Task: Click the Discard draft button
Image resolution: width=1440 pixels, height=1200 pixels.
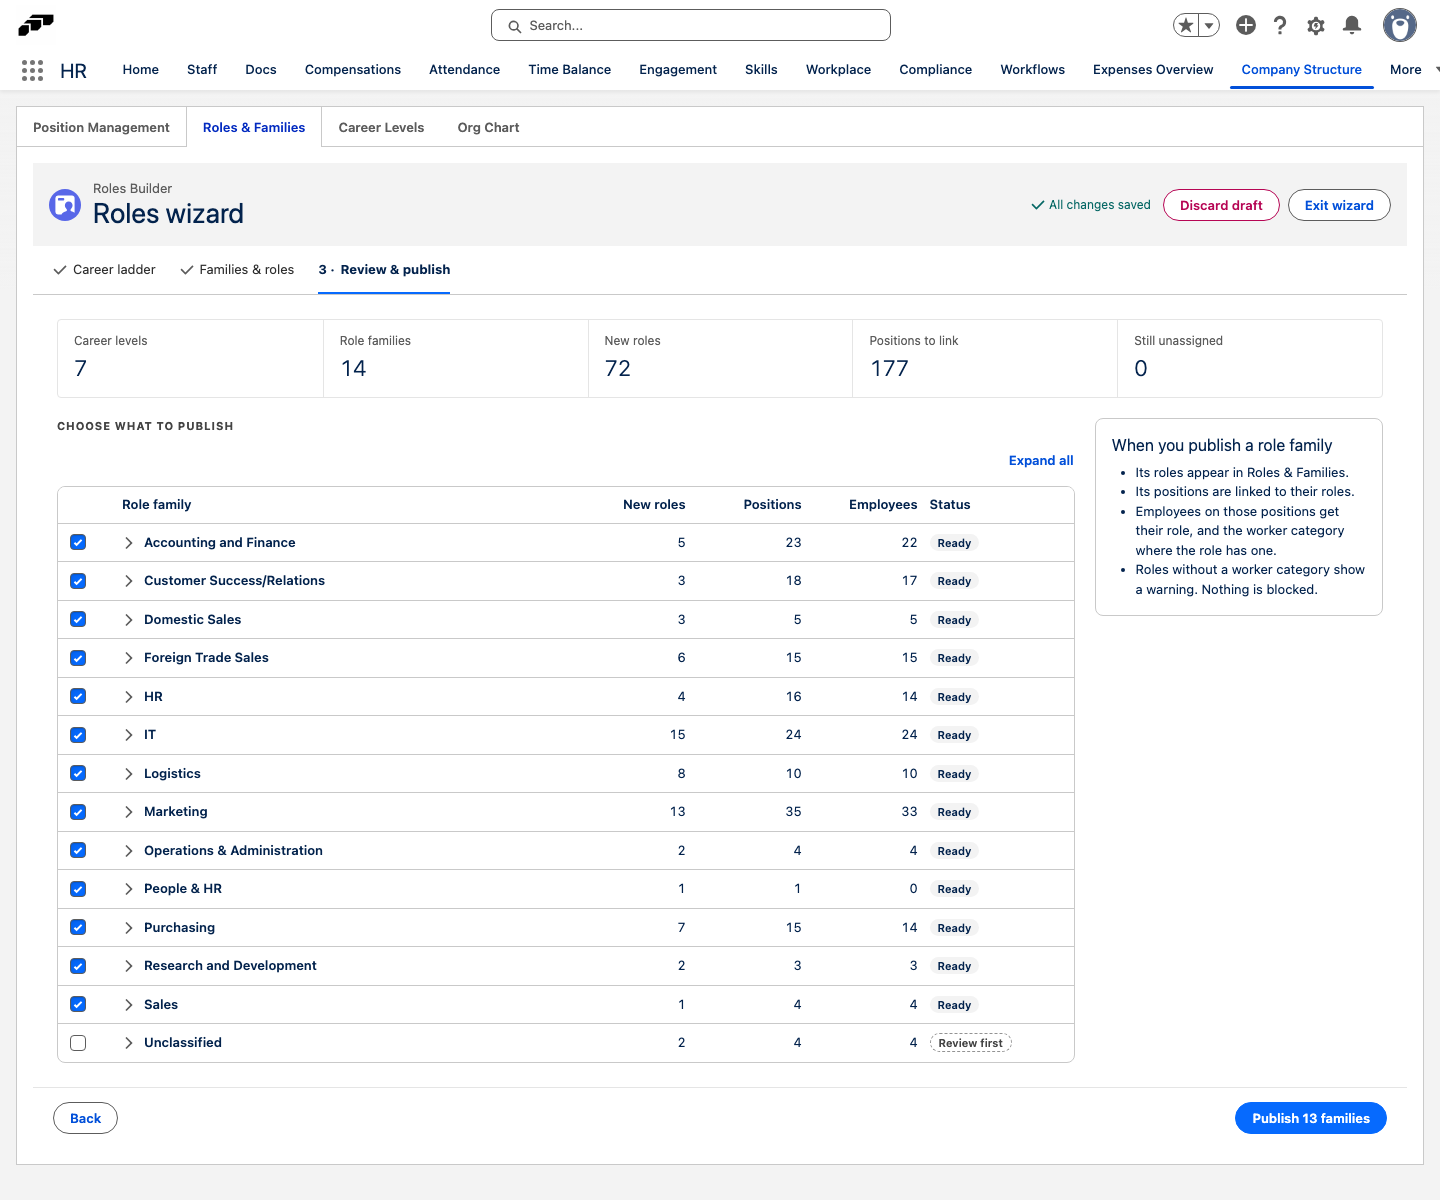Action: [1221, 205]
